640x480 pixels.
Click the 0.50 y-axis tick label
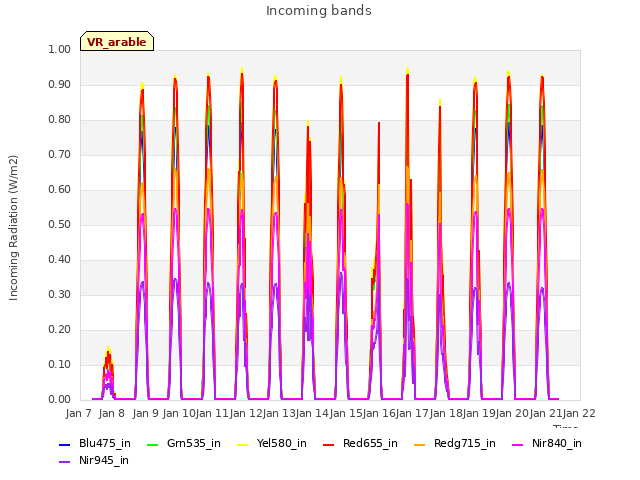(x=60, y=224)
